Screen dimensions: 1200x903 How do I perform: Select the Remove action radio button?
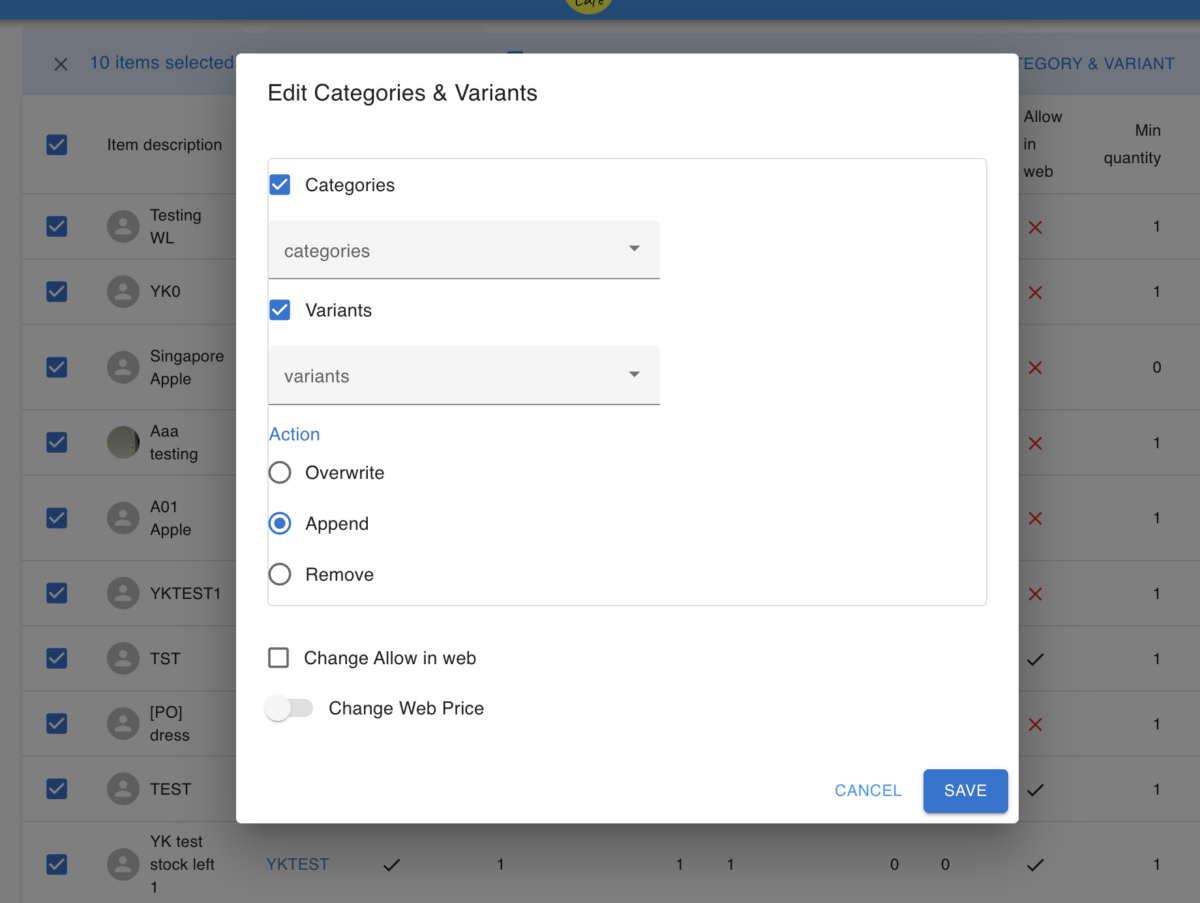coord(279,574)
